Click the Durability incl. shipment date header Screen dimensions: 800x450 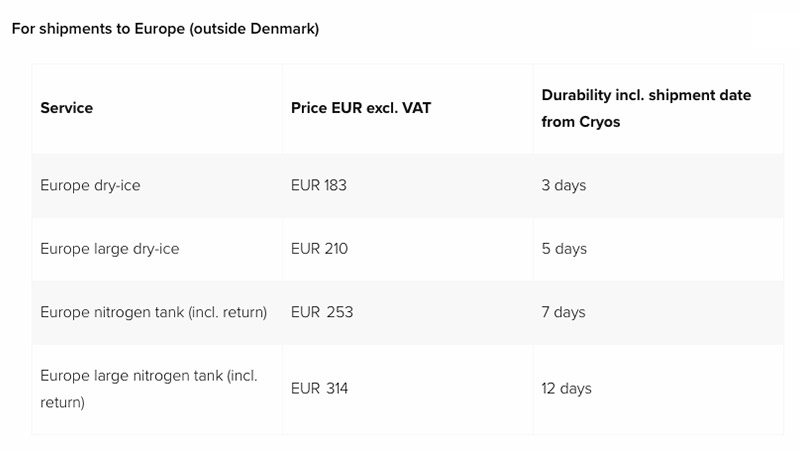tap(645, 95)
